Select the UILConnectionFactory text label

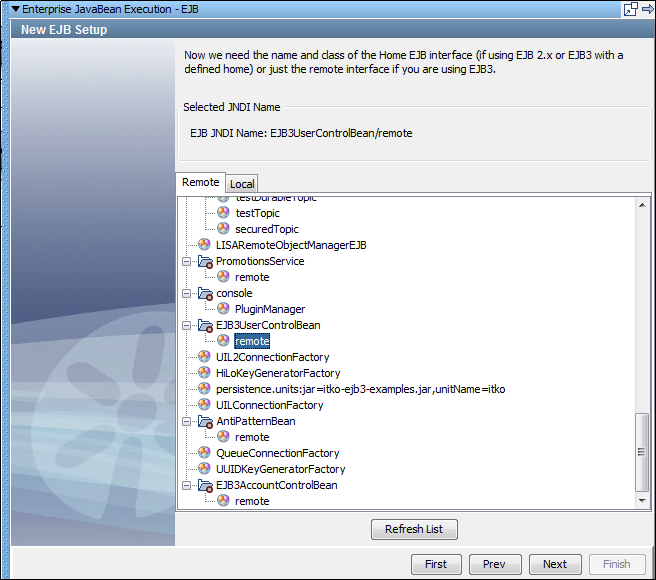click(x=269, y=405)
